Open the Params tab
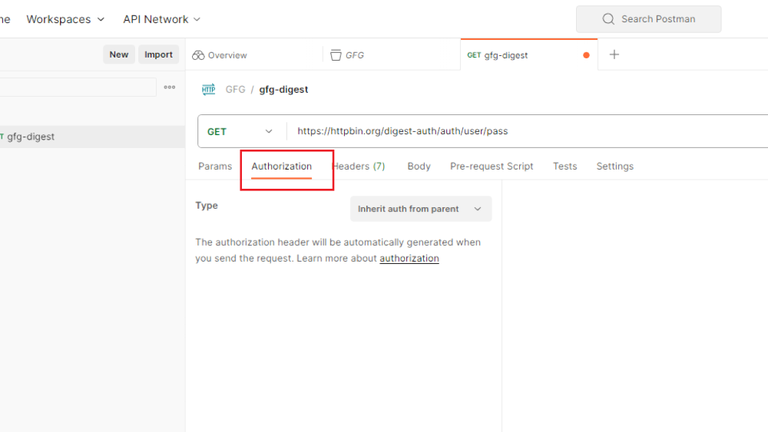Viewport: 768px width, 432px height. pyautogui.click(x=215, y=166)
